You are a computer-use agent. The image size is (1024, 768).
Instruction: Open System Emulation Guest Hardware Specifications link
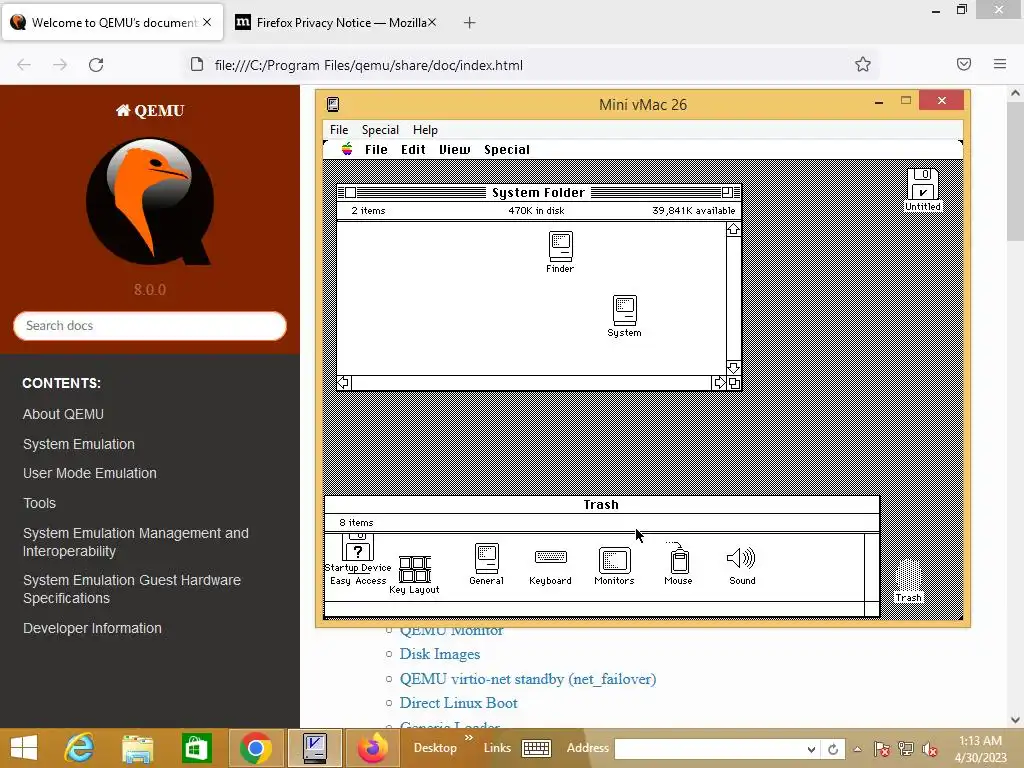[x=132, y=589]
